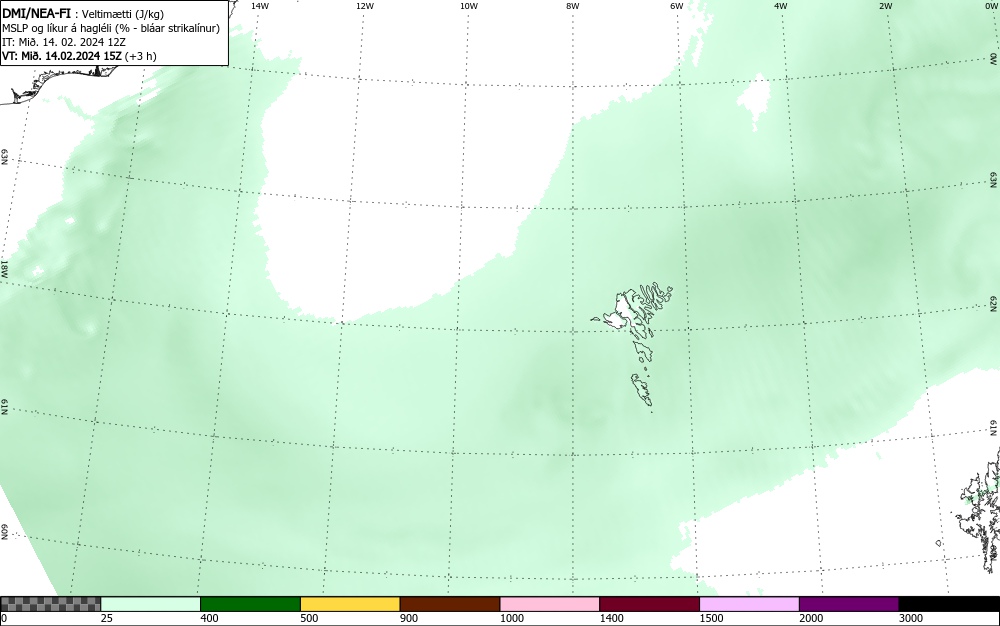Click the '8W' longitude label
This screenshot has width=1000, height=626.
[x=573, y=6]
